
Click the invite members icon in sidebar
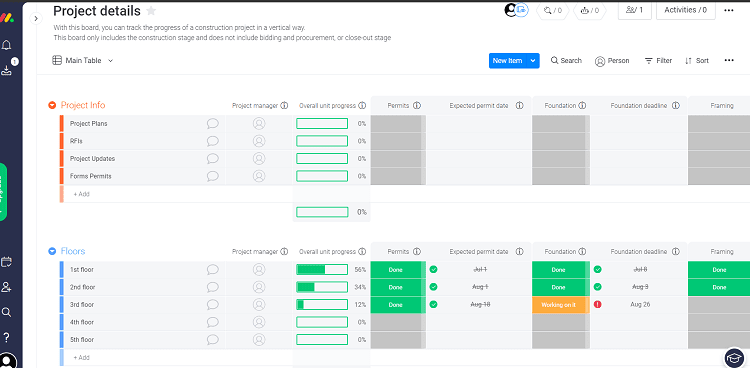tap(7, 287)
